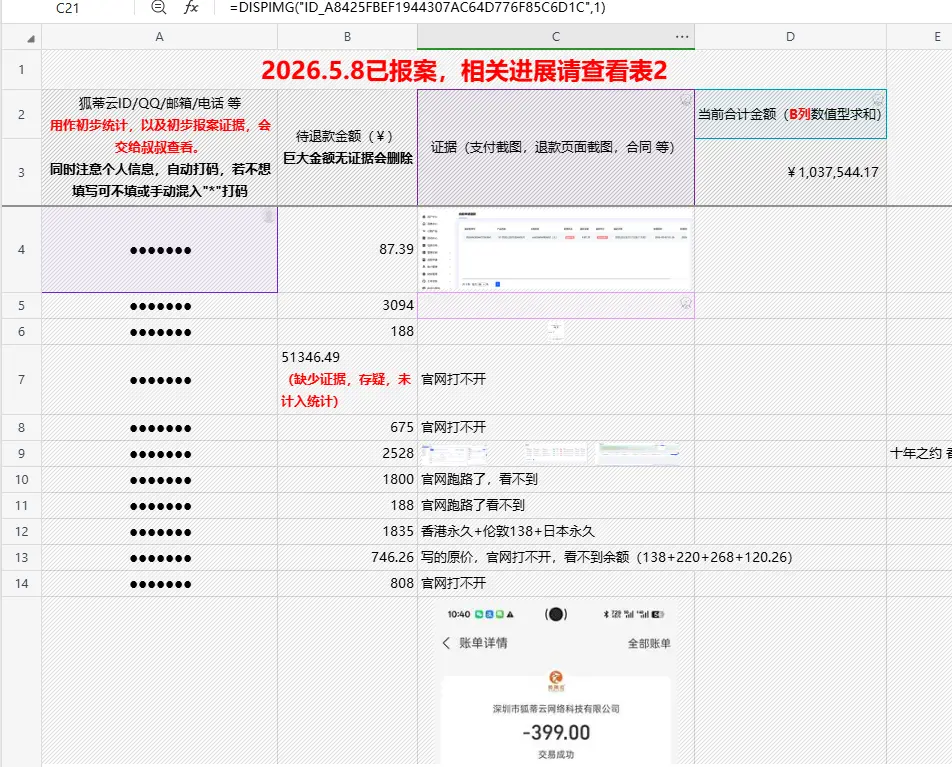The image size is (952, 767).
Task: Click the amount 3094 cell
Action: [347, 305]
